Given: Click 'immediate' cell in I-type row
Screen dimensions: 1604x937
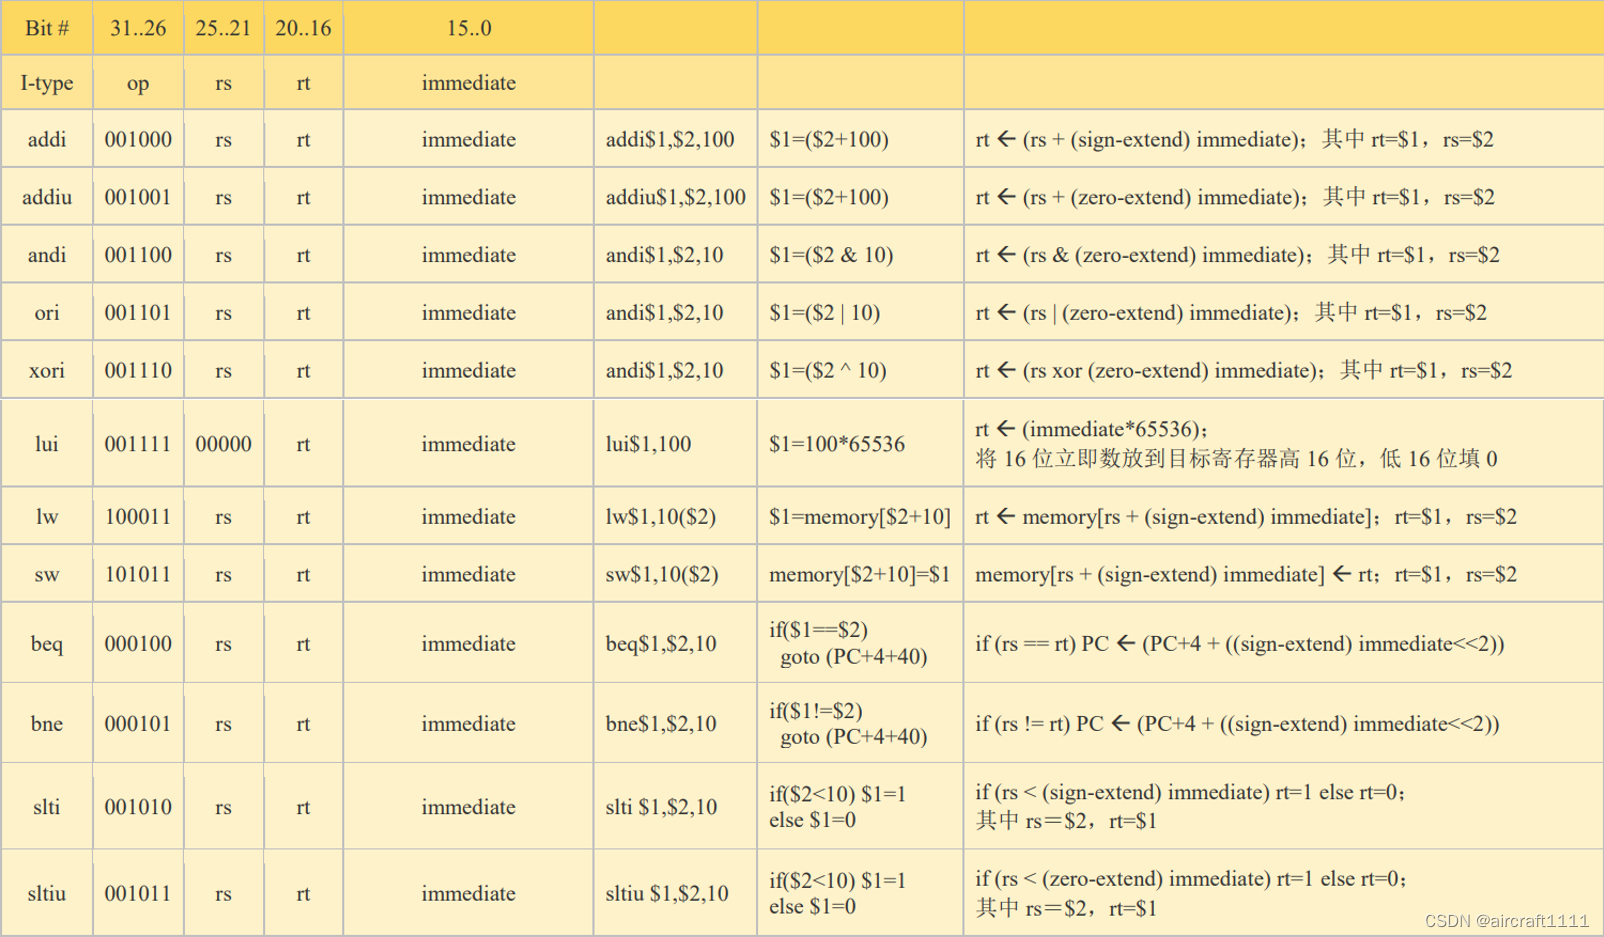Looking at the screenshot, I should coord(468,83).
